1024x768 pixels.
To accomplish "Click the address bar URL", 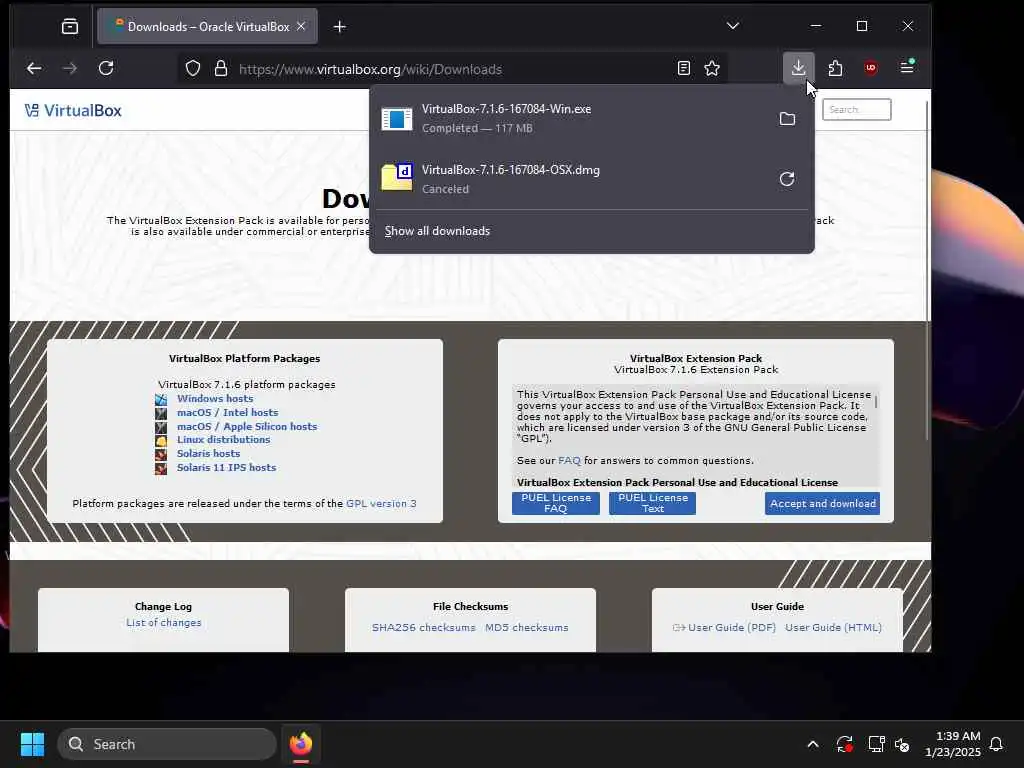I will (x=370, y=69).
